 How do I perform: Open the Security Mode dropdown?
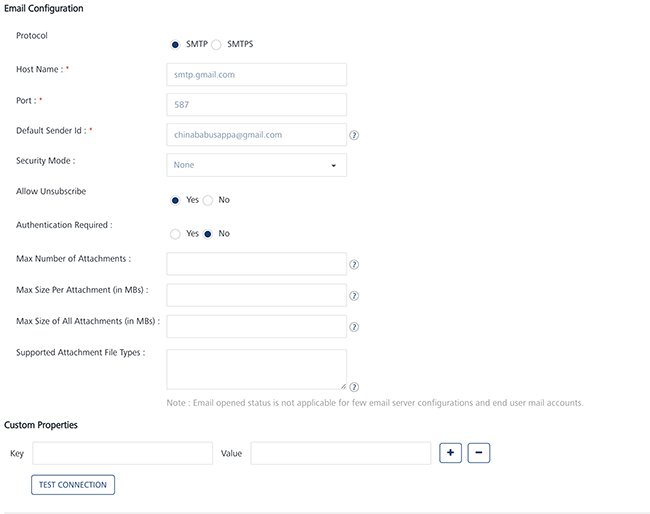point(256,165)
